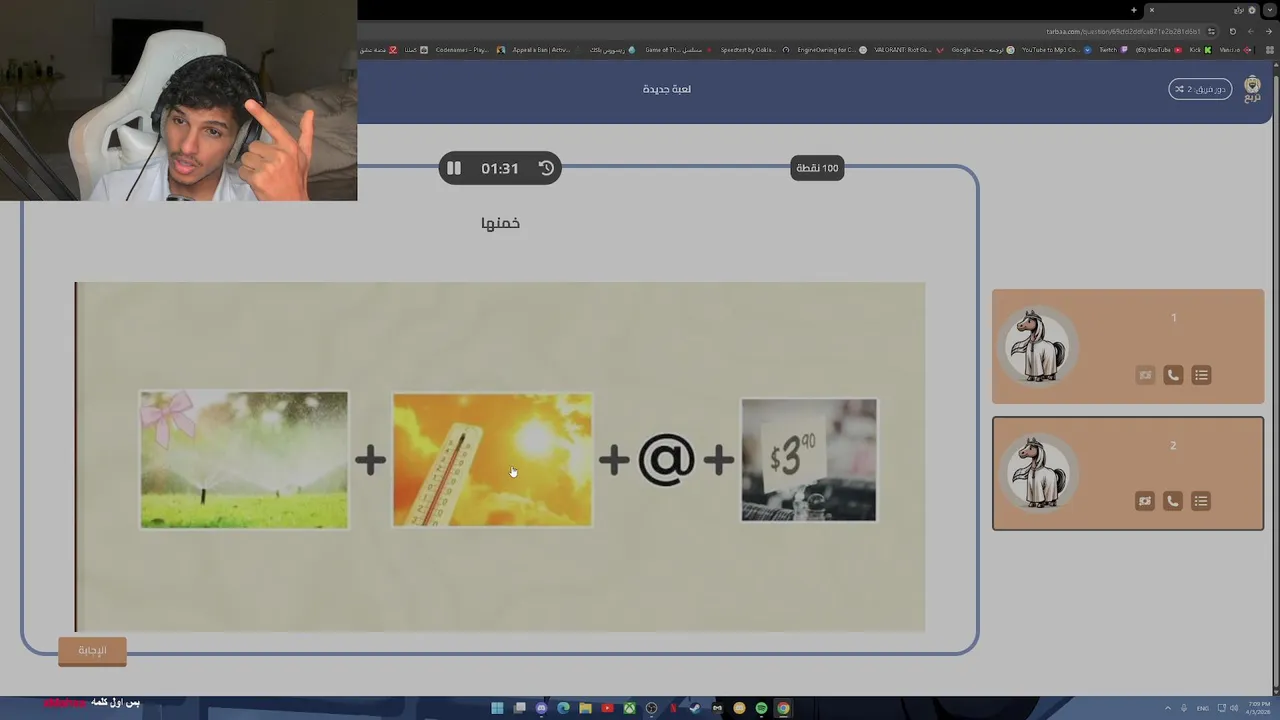Open the tab search dropdown arrow
Image resolution: width=1280 pixels, height=720 pixels.
[1270, 10]
